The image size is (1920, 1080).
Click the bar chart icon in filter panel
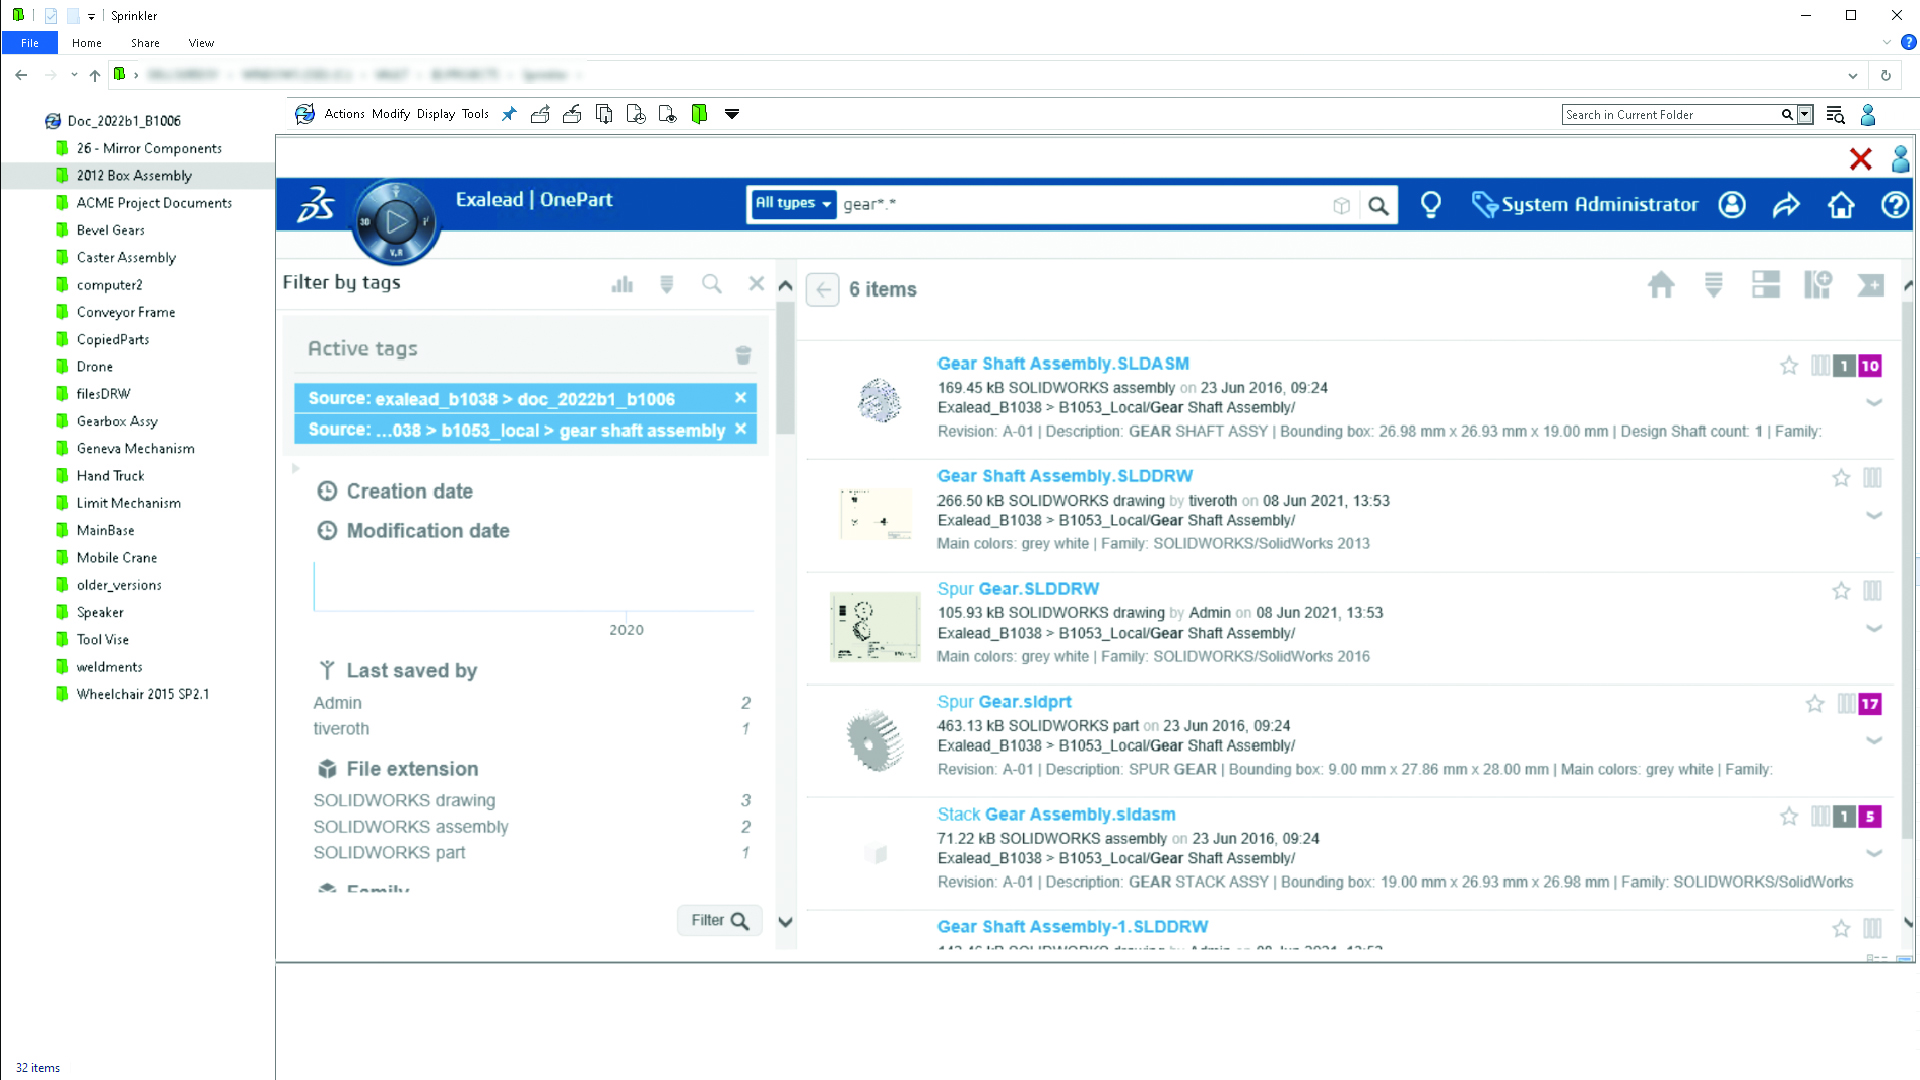(622, 284)
